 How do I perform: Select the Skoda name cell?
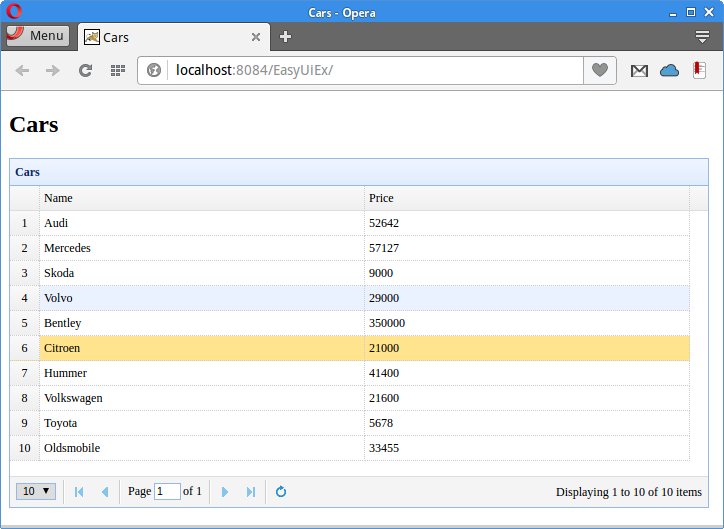pyautogui.click(x=202, y=273)
